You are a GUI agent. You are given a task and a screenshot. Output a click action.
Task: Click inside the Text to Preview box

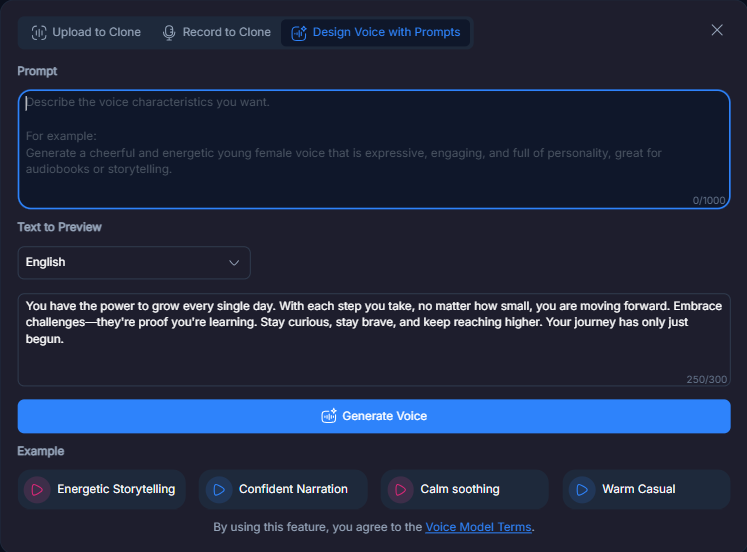pos(374,340)
